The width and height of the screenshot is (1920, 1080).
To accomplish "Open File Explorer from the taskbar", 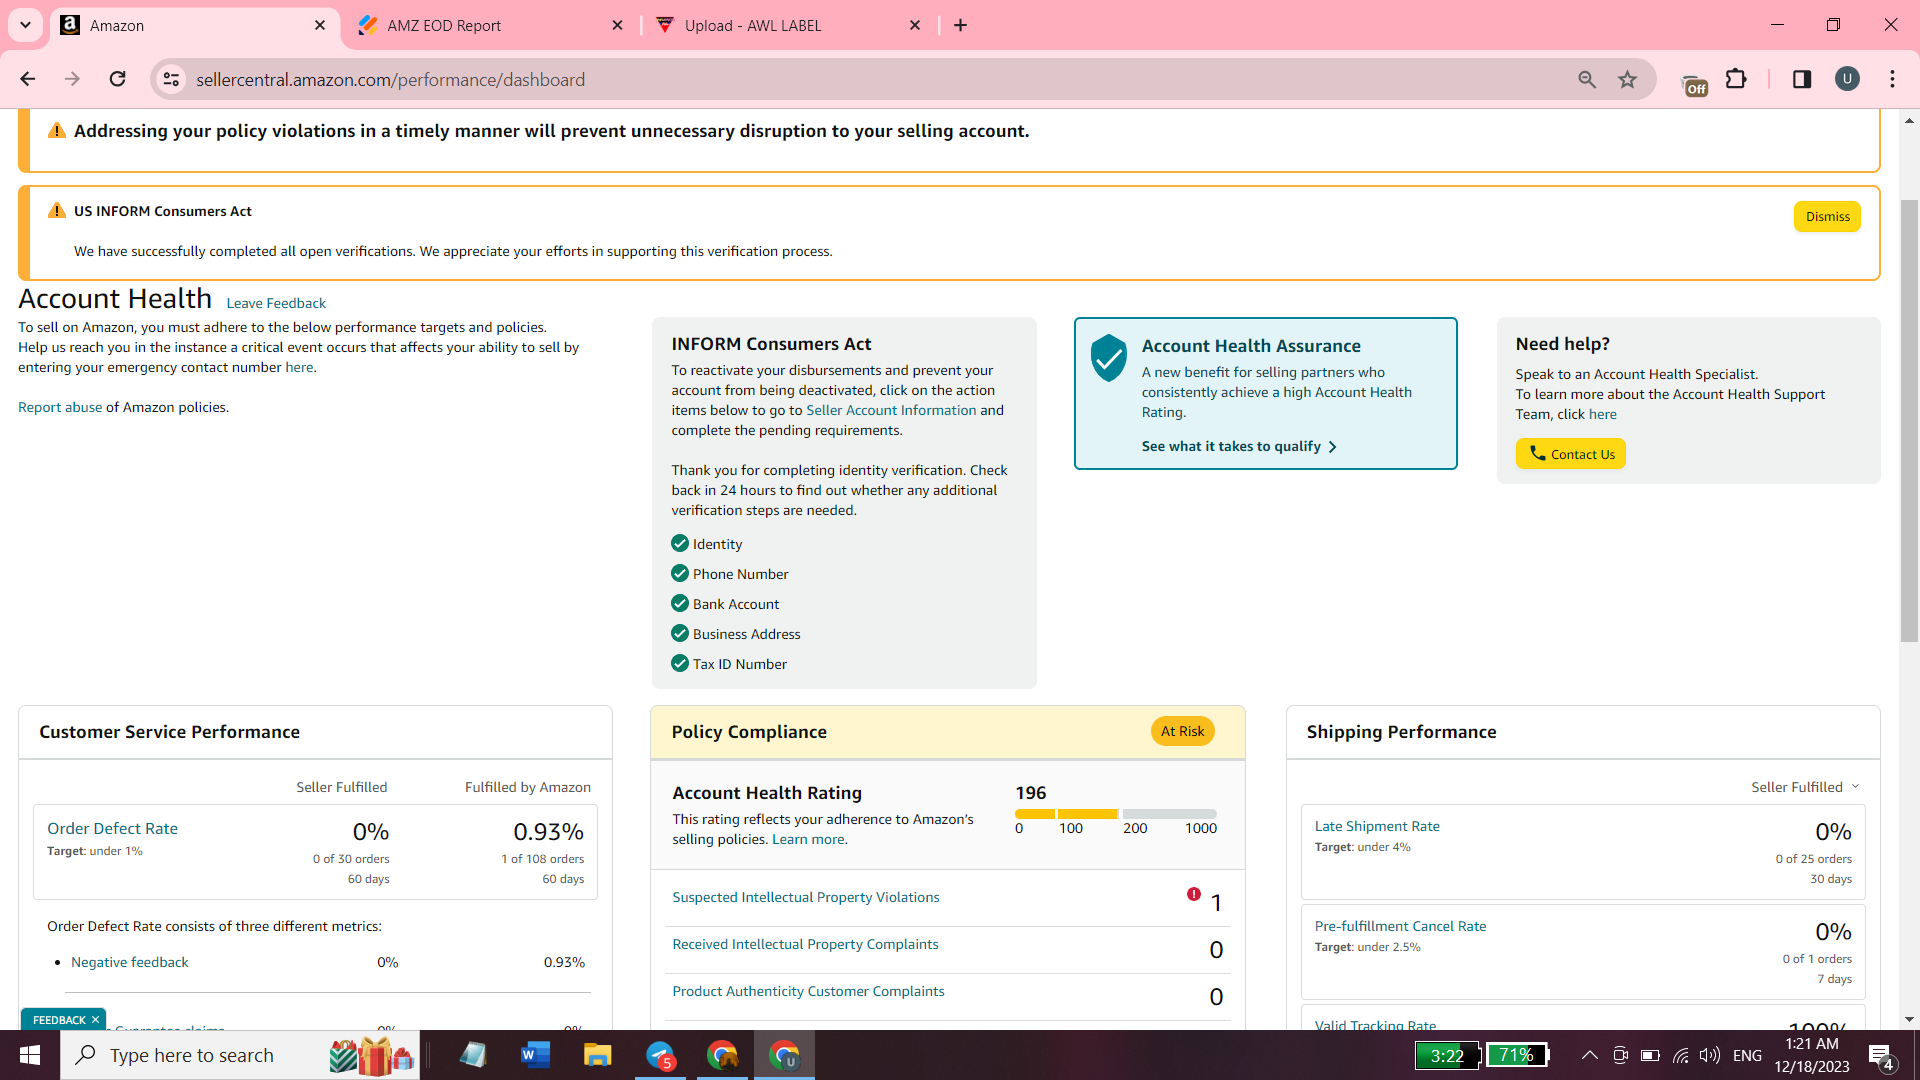I will tap(597, 1055).
